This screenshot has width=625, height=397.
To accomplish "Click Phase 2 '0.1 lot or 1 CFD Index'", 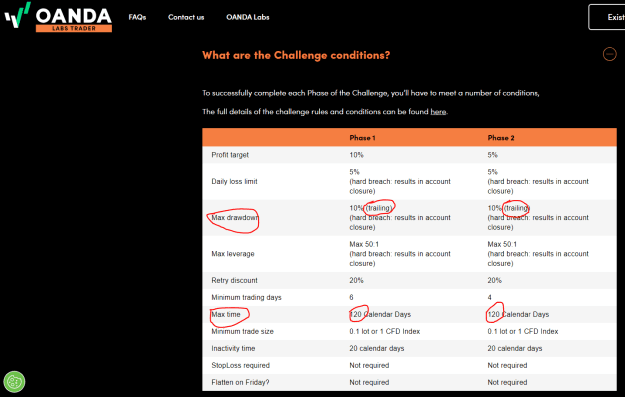I will 523,331.
